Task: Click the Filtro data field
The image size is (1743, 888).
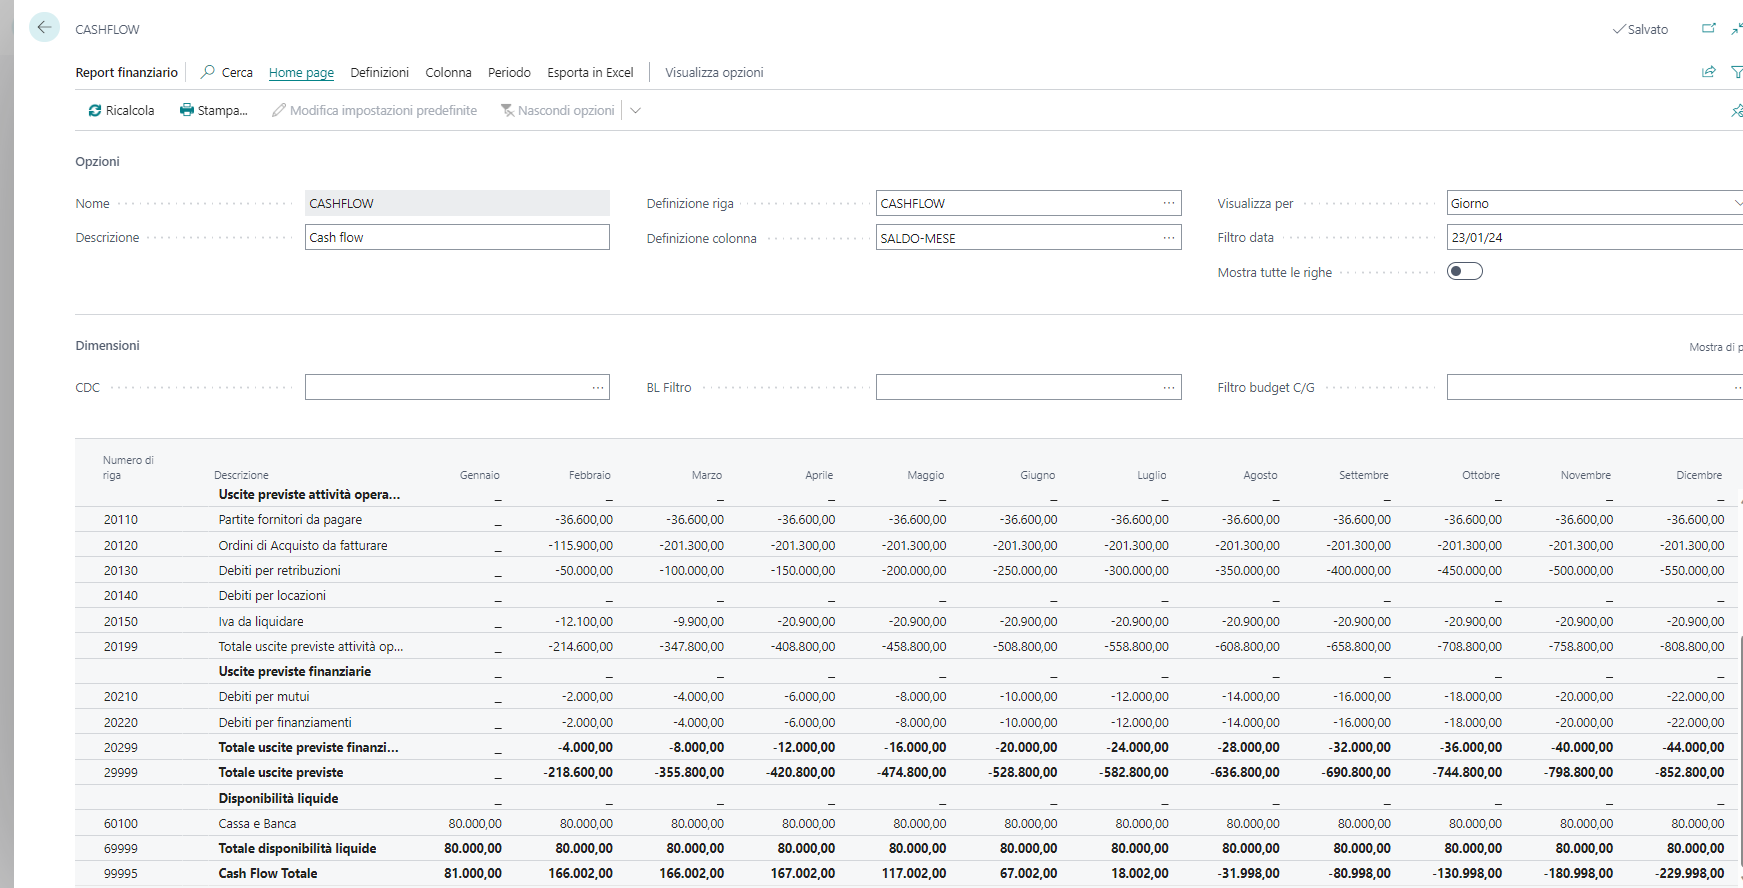Action: 1595,237
